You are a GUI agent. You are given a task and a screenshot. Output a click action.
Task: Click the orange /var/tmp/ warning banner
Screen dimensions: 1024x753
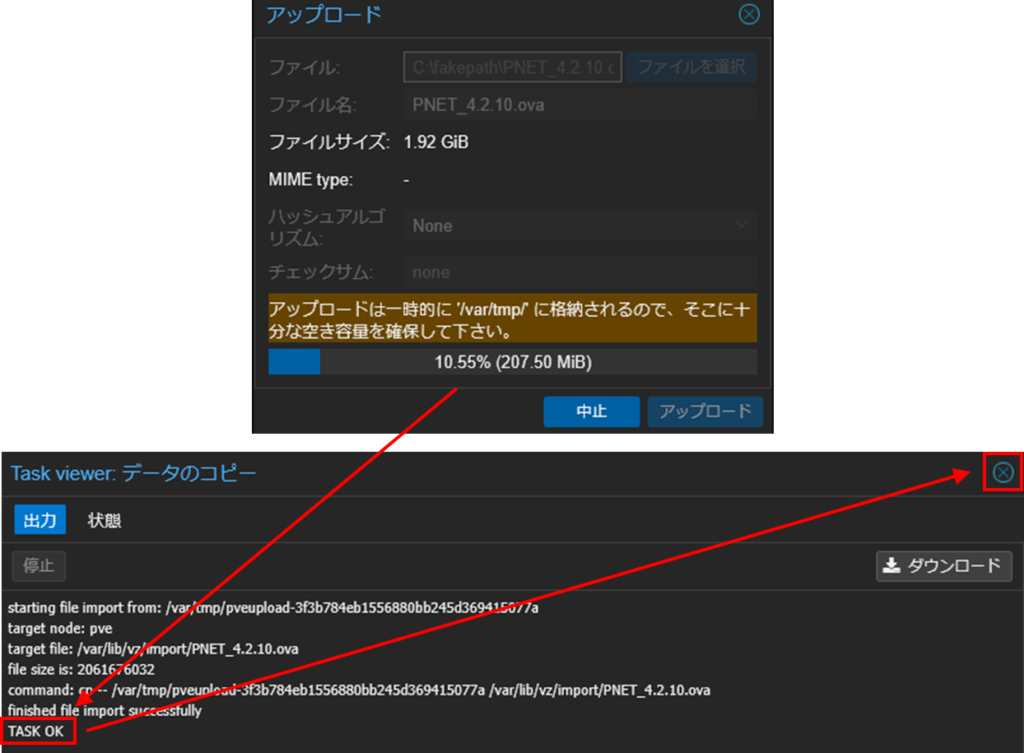click(x=512, y=318)
